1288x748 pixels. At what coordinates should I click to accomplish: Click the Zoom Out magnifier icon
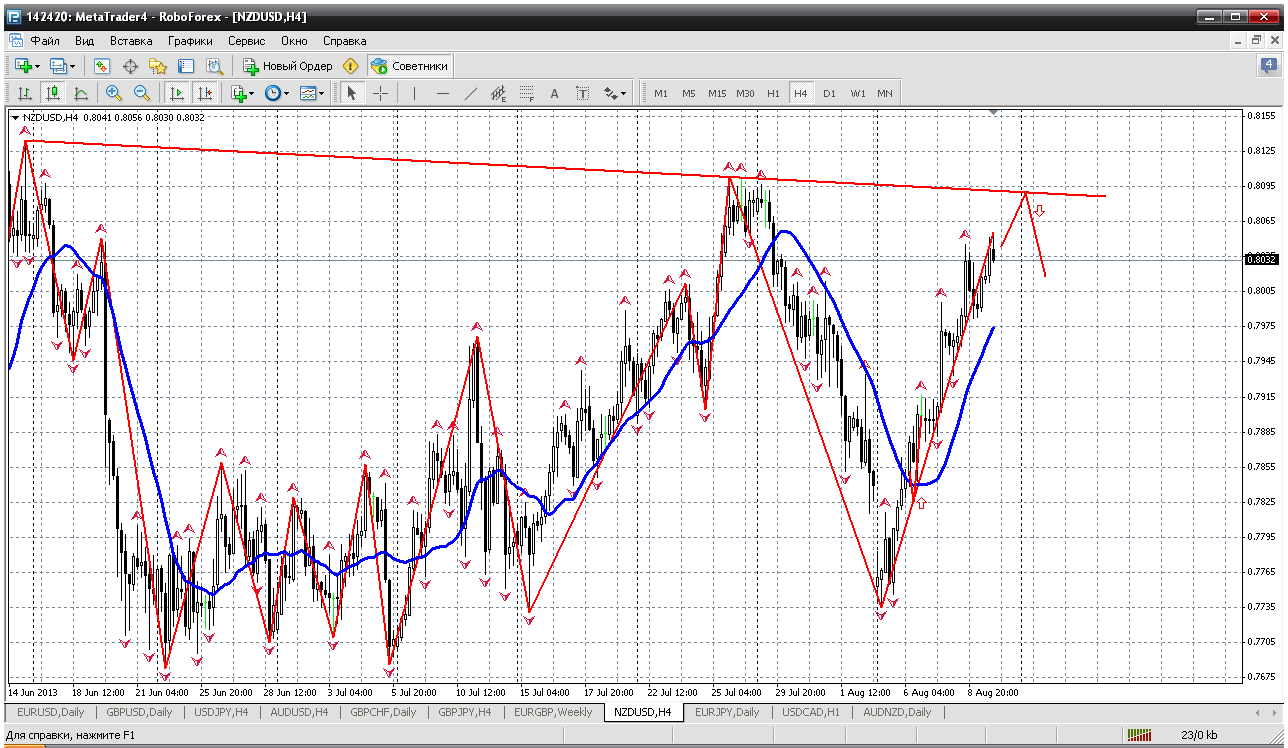click(x=142, y=93)
